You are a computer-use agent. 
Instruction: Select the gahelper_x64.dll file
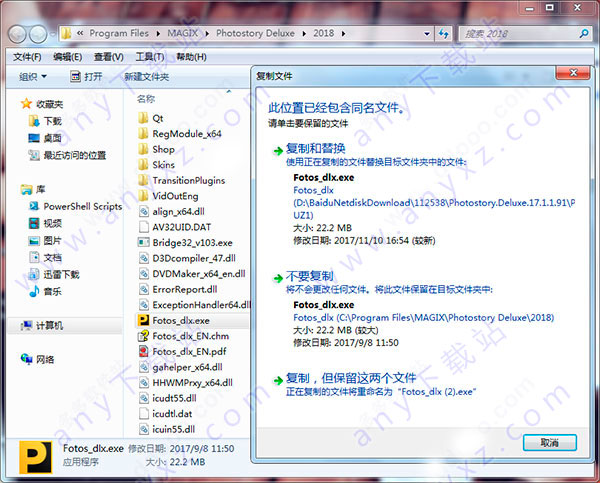pyautogui.click(x=188, y=367)
